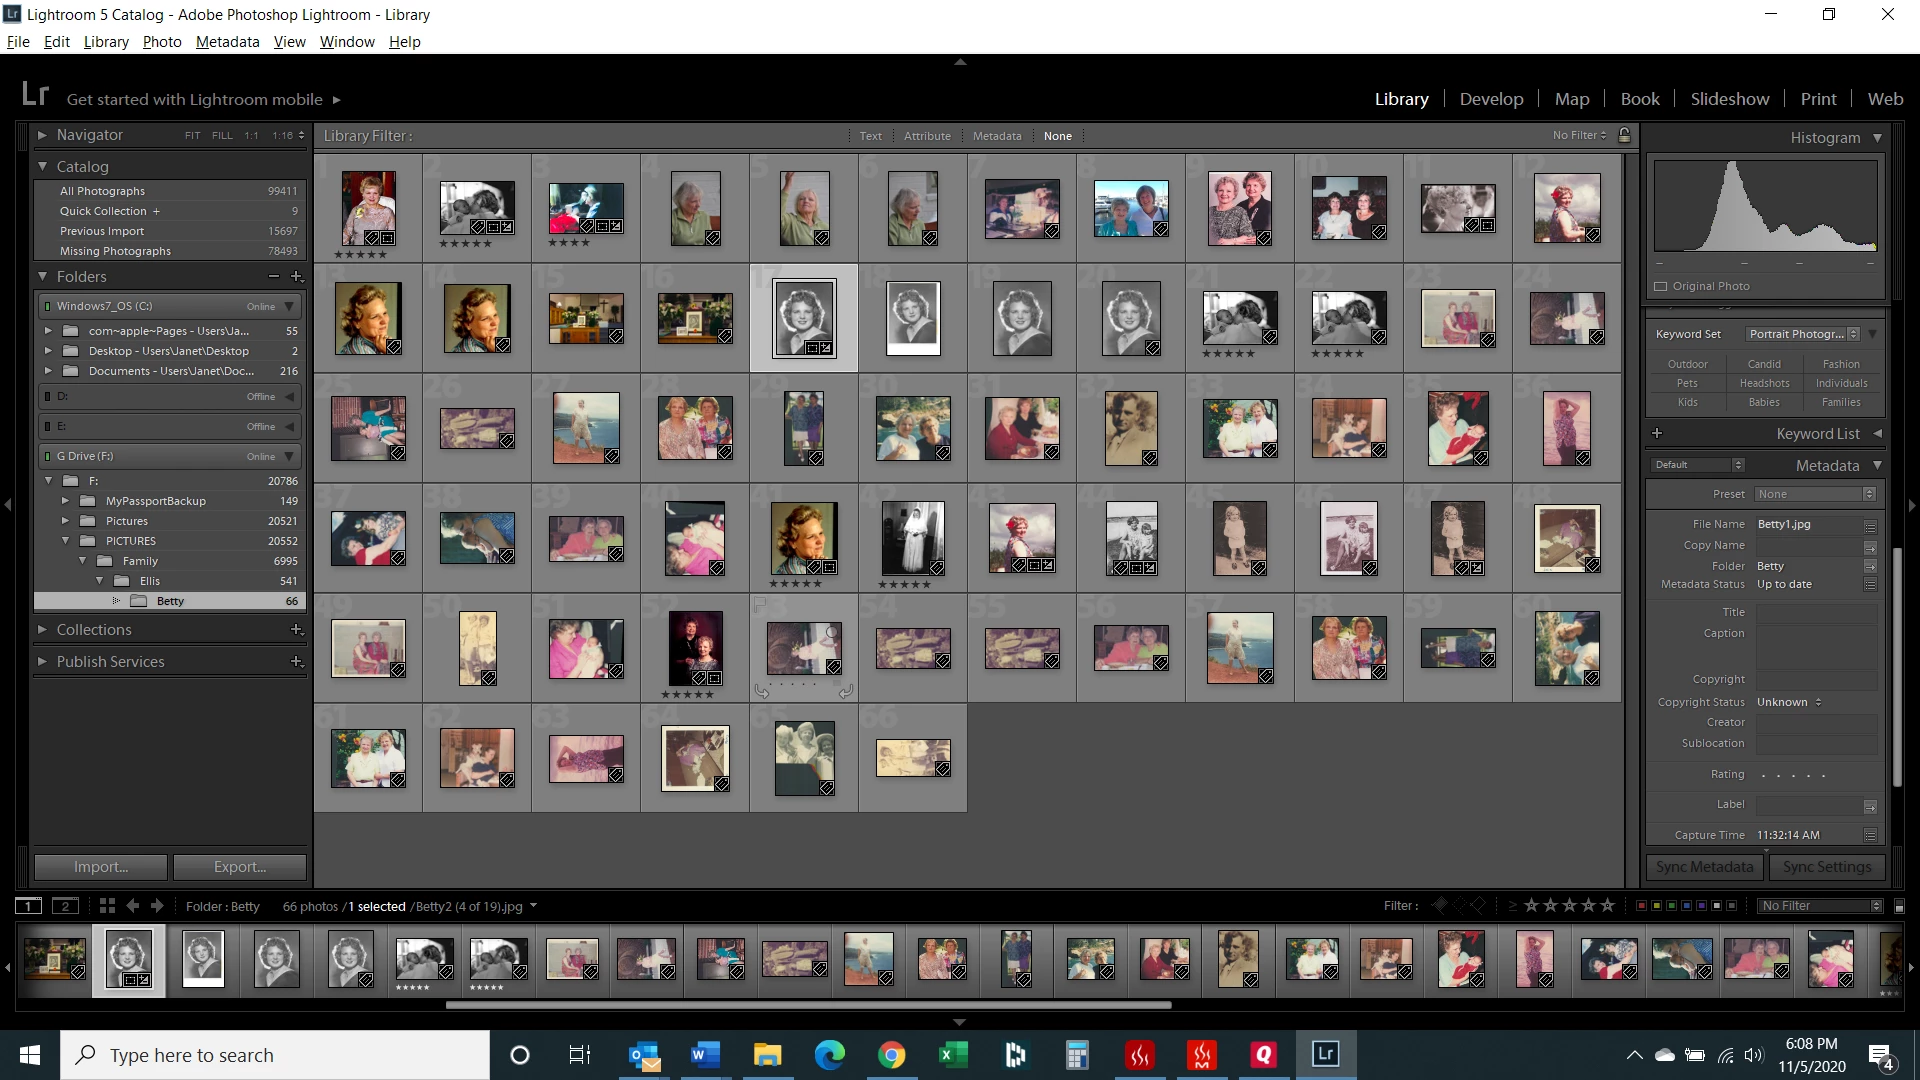Viewport: 1920px width, 1080px height.
Task: Open the Metadata menu
Action: [227, 42]
